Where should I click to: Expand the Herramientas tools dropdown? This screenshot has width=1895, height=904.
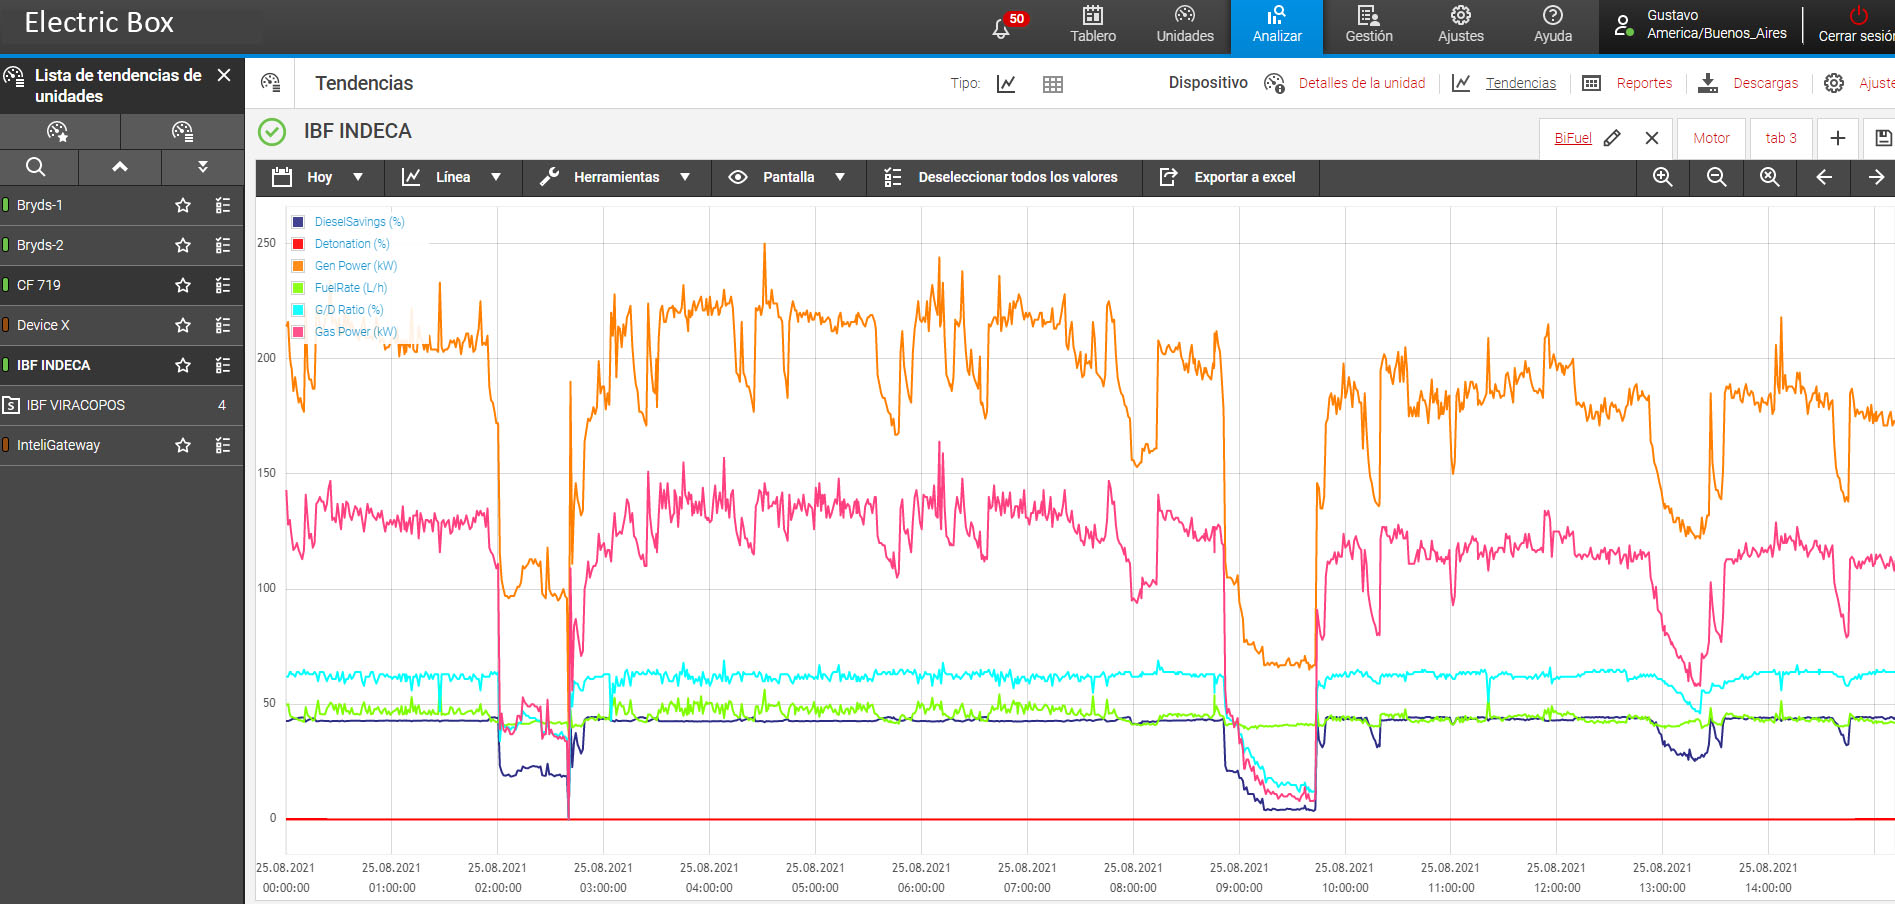[616, 177]
